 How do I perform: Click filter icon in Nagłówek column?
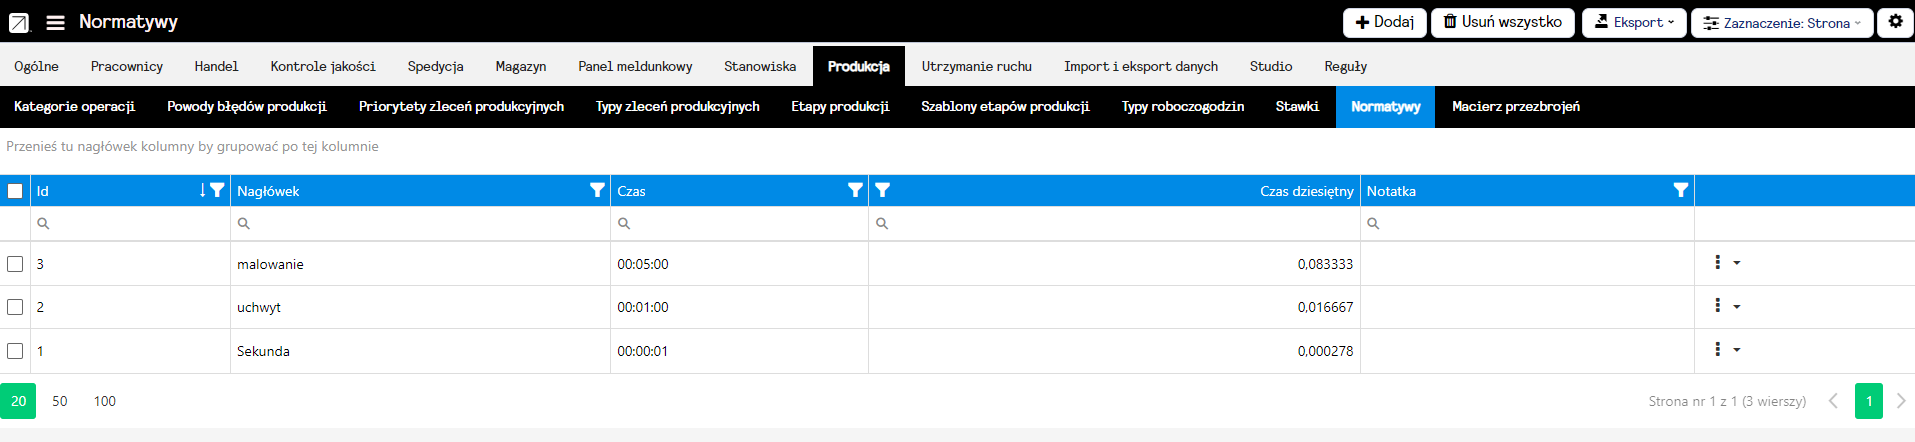coord(597,190)
